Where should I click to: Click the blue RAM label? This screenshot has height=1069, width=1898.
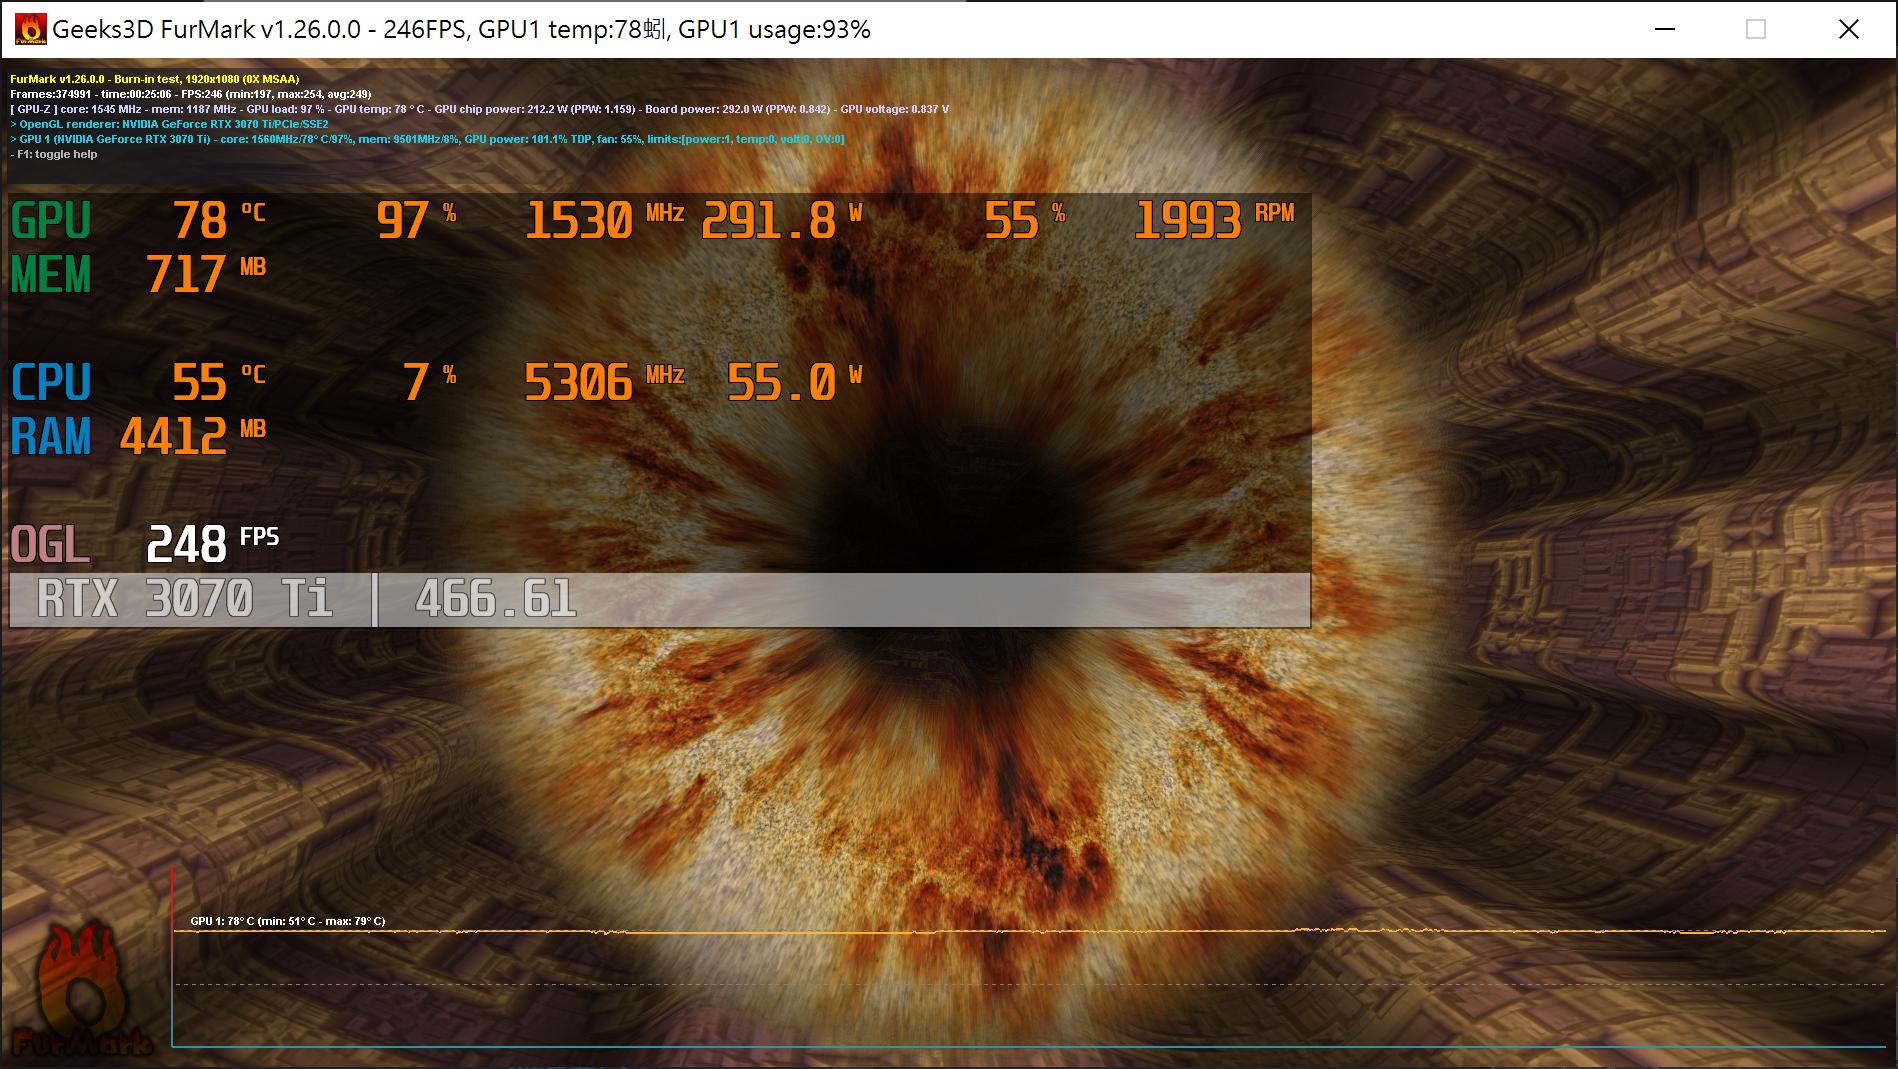(x=51, y=436)
